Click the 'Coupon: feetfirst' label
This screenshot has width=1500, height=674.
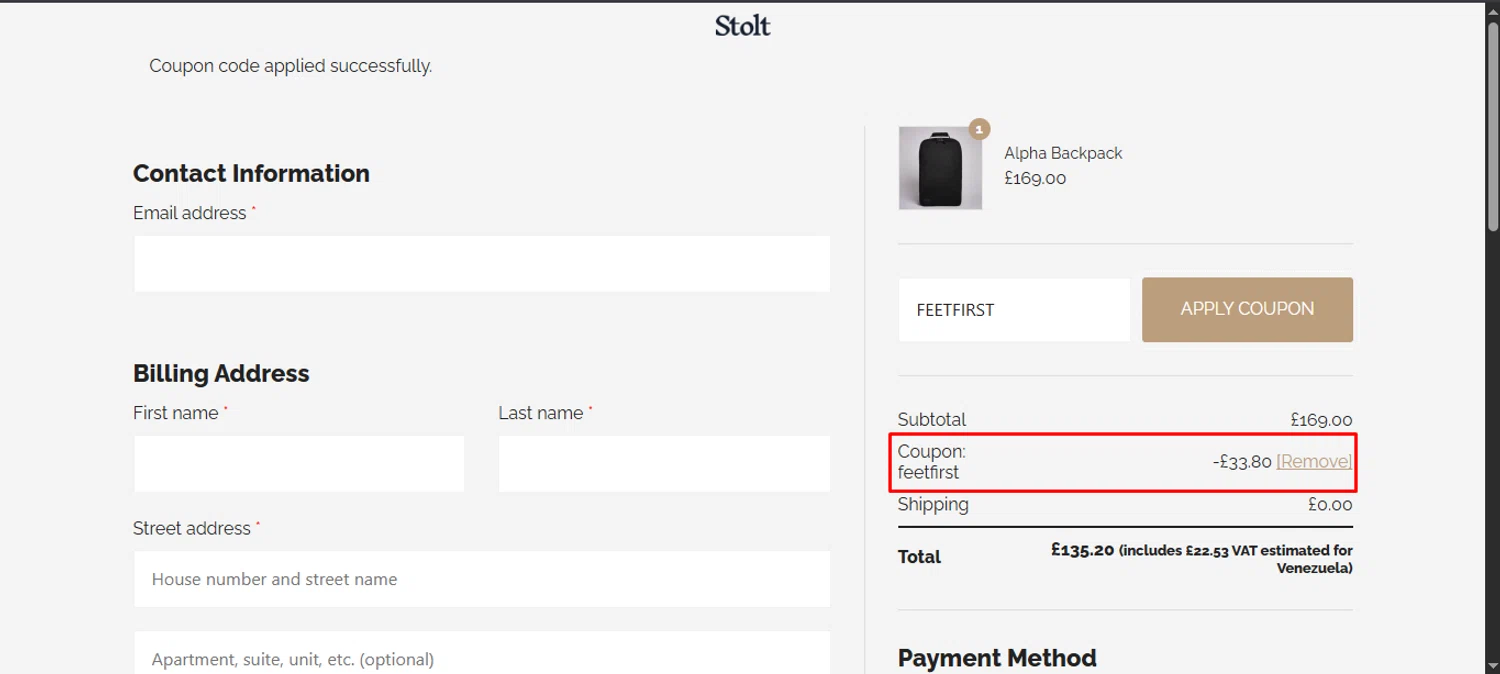coord(932,462)
